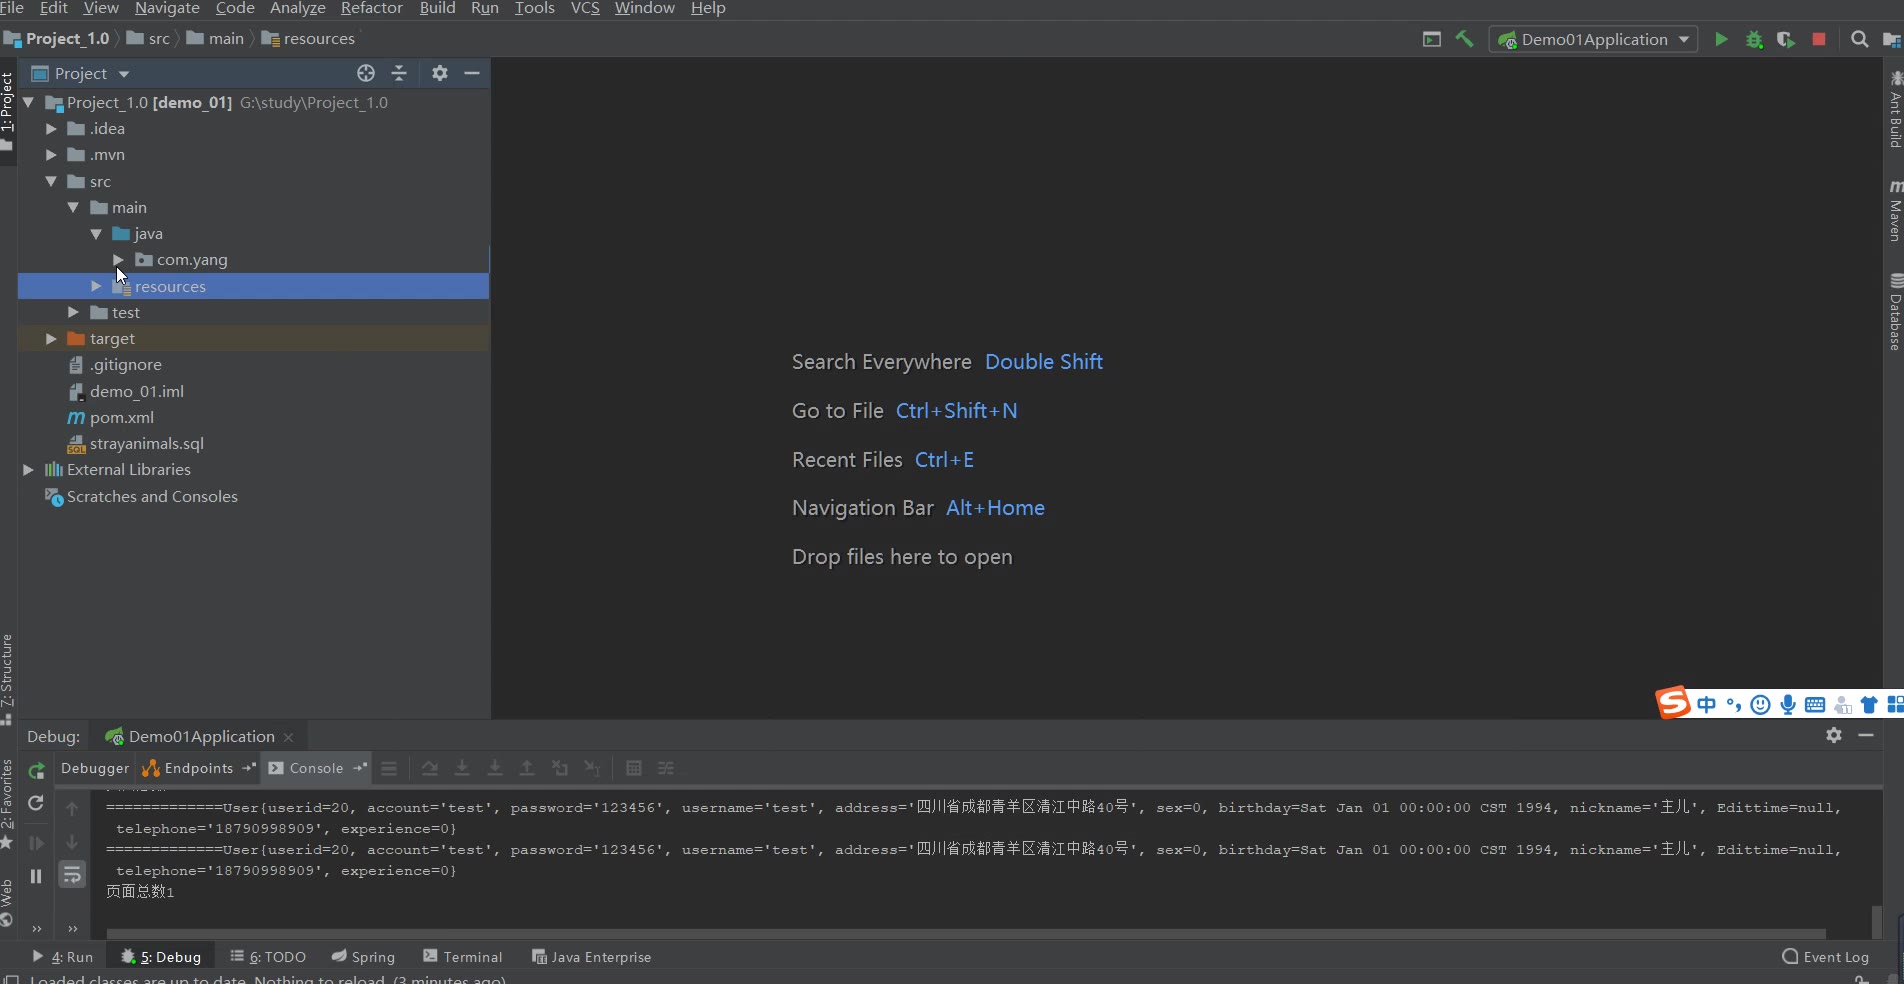Start debugging with the bug icon
This screenshot has height=984, width=1904.
pyautogui.click(x=1754, y=40)
